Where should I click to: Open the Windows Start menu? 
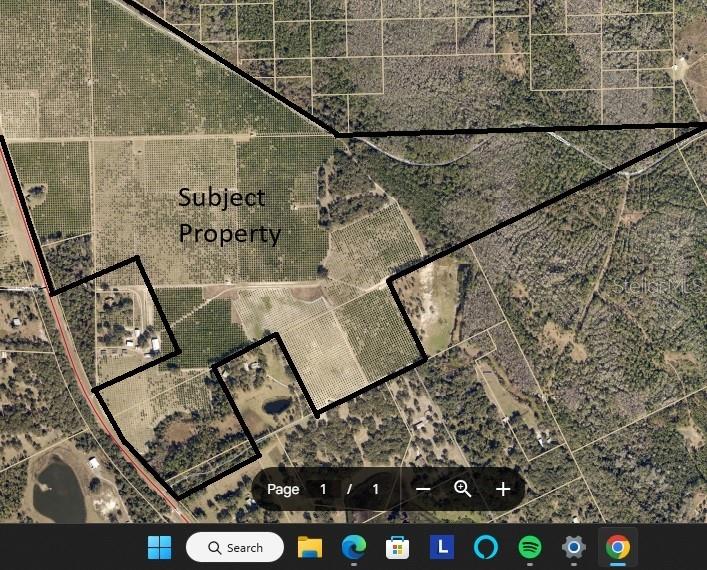click(x=159, y=547)
